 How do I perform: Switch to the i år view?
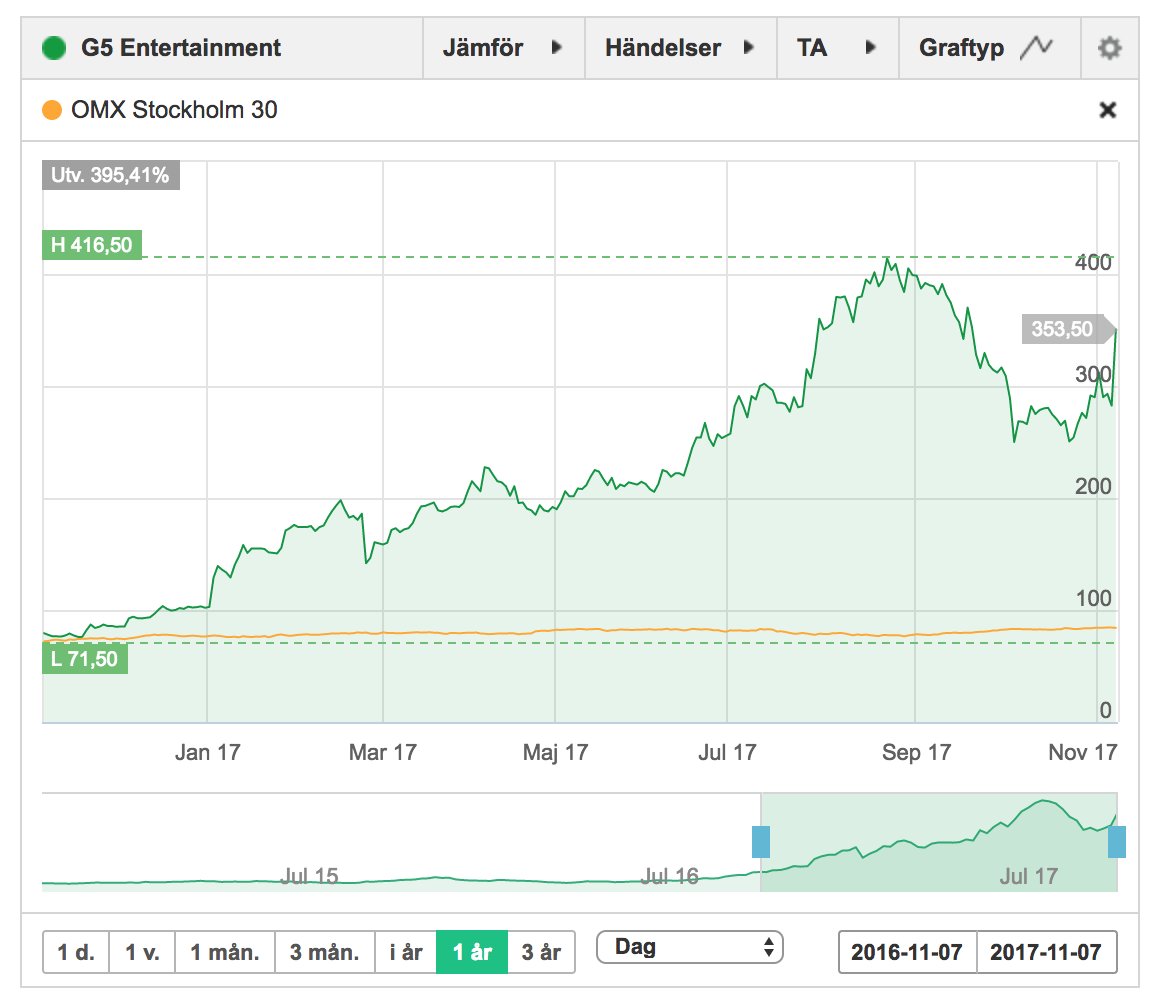(405, 951)
